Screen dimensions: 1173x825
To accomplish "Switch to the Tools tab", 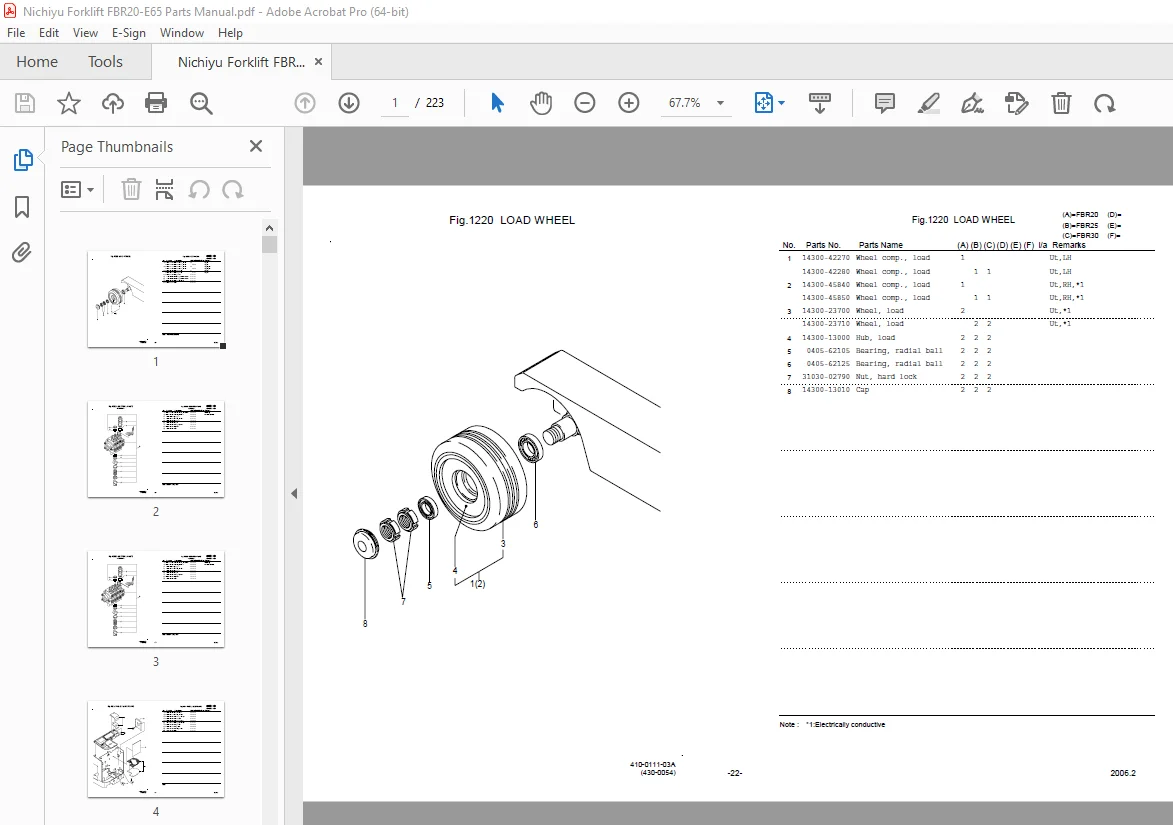I will (105, 62).
